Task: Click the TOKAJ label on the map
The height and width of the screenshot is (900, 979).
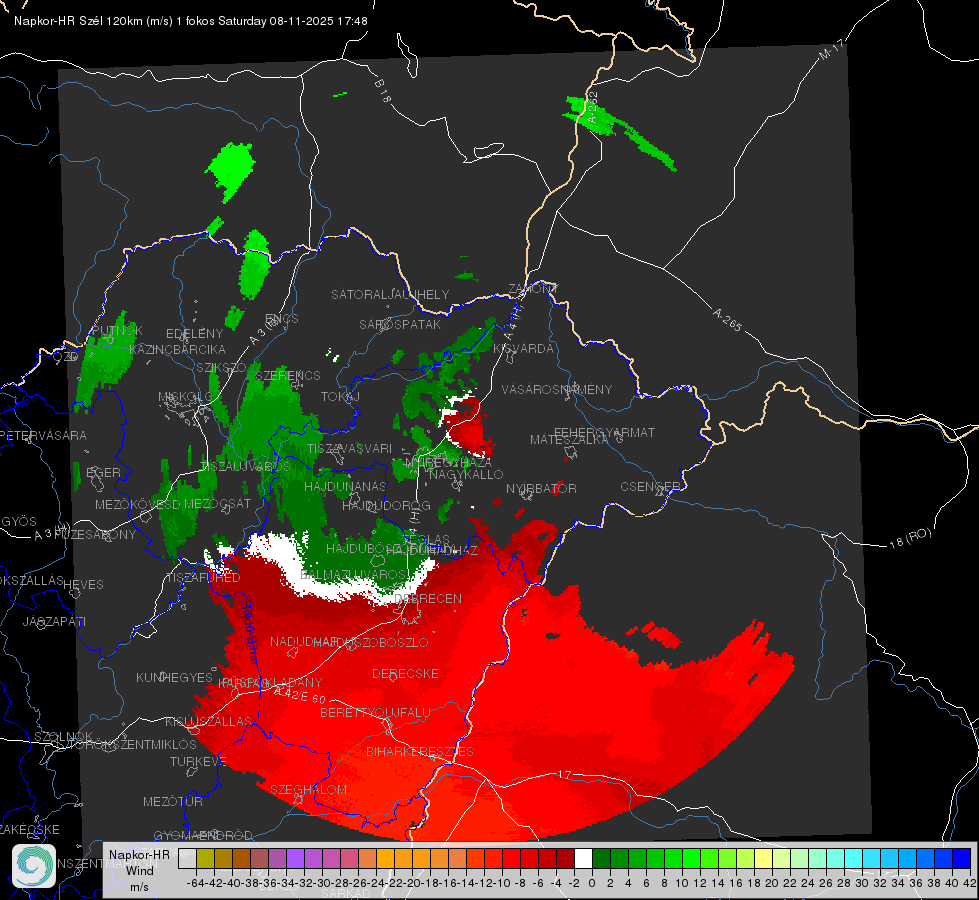Action: pos(340,397)
